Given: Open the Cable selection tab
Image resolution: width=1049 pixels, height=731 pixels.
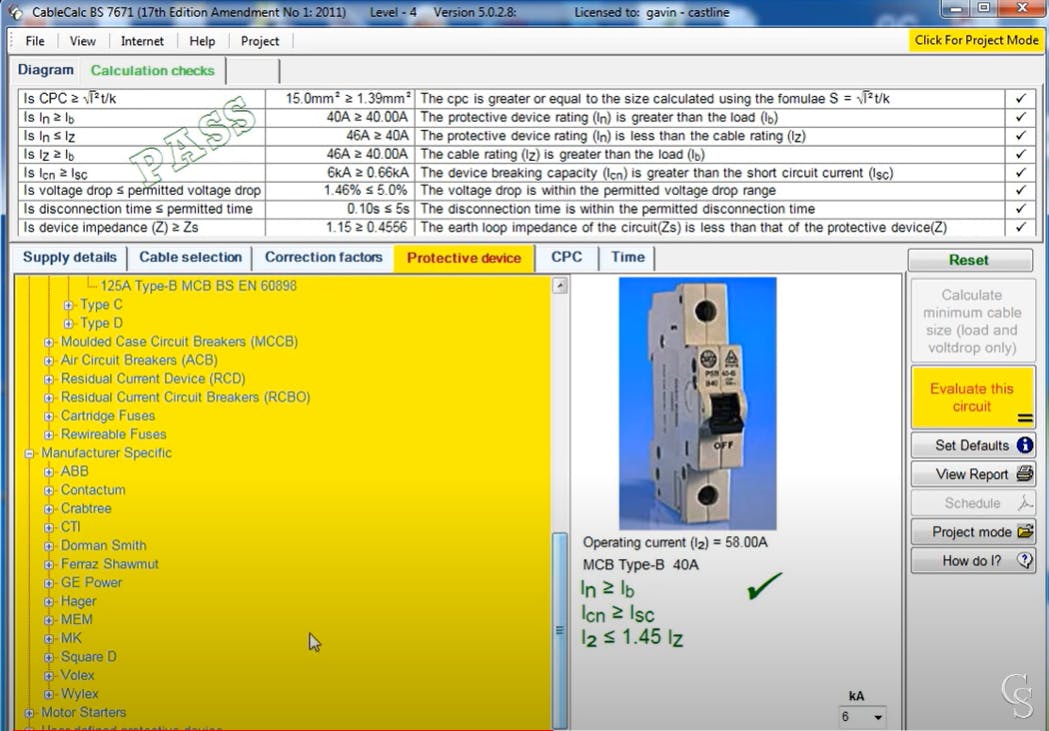Looking at the screenshot, I should (x=191, y=257).
